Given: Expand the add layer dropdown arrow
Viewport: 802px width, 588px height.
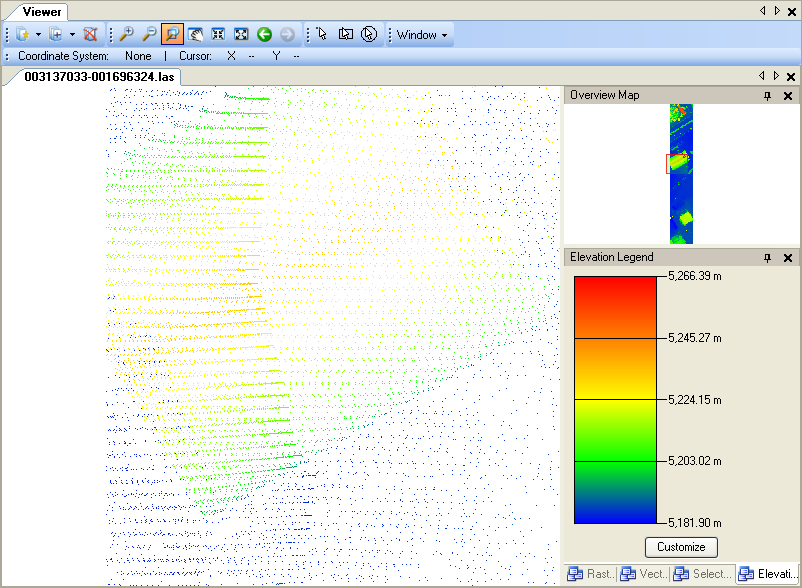Looking at the screenshot, I should [x=73, y=35].
